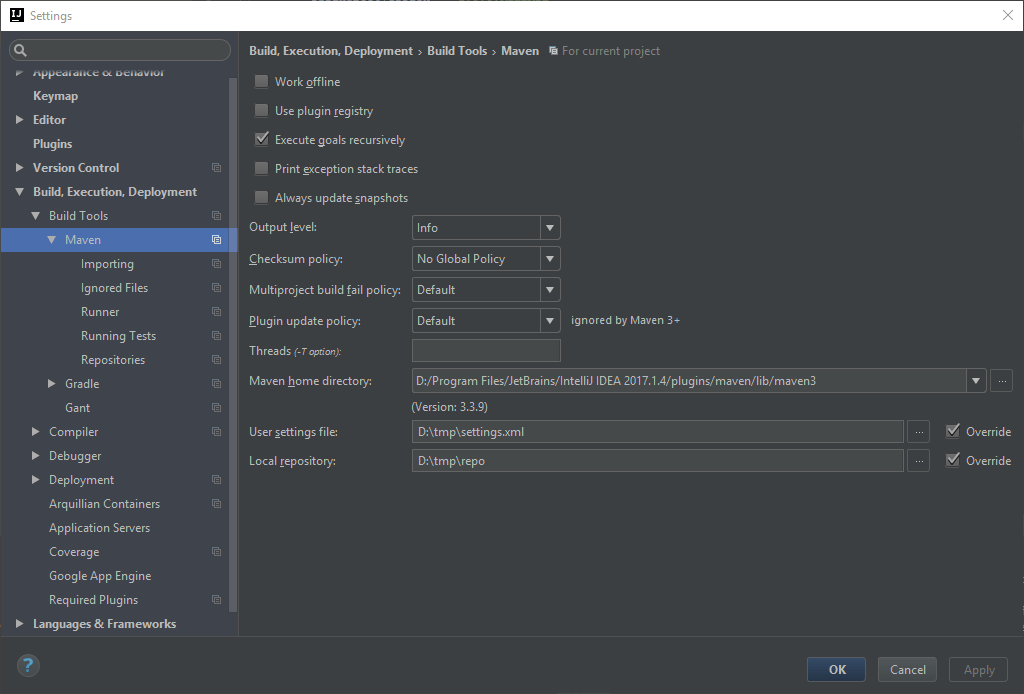Viewport: 1024px width, 694px height.
Task: Disable Execute goals recursively
Action: click(261, 139)
